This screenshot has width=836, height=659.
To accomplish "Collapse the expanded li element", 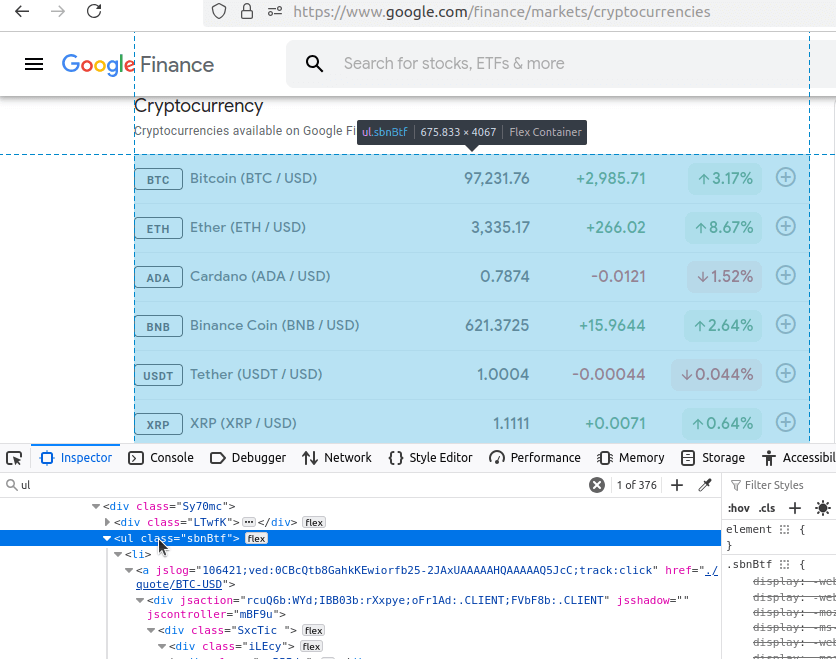I will (118, 554).
